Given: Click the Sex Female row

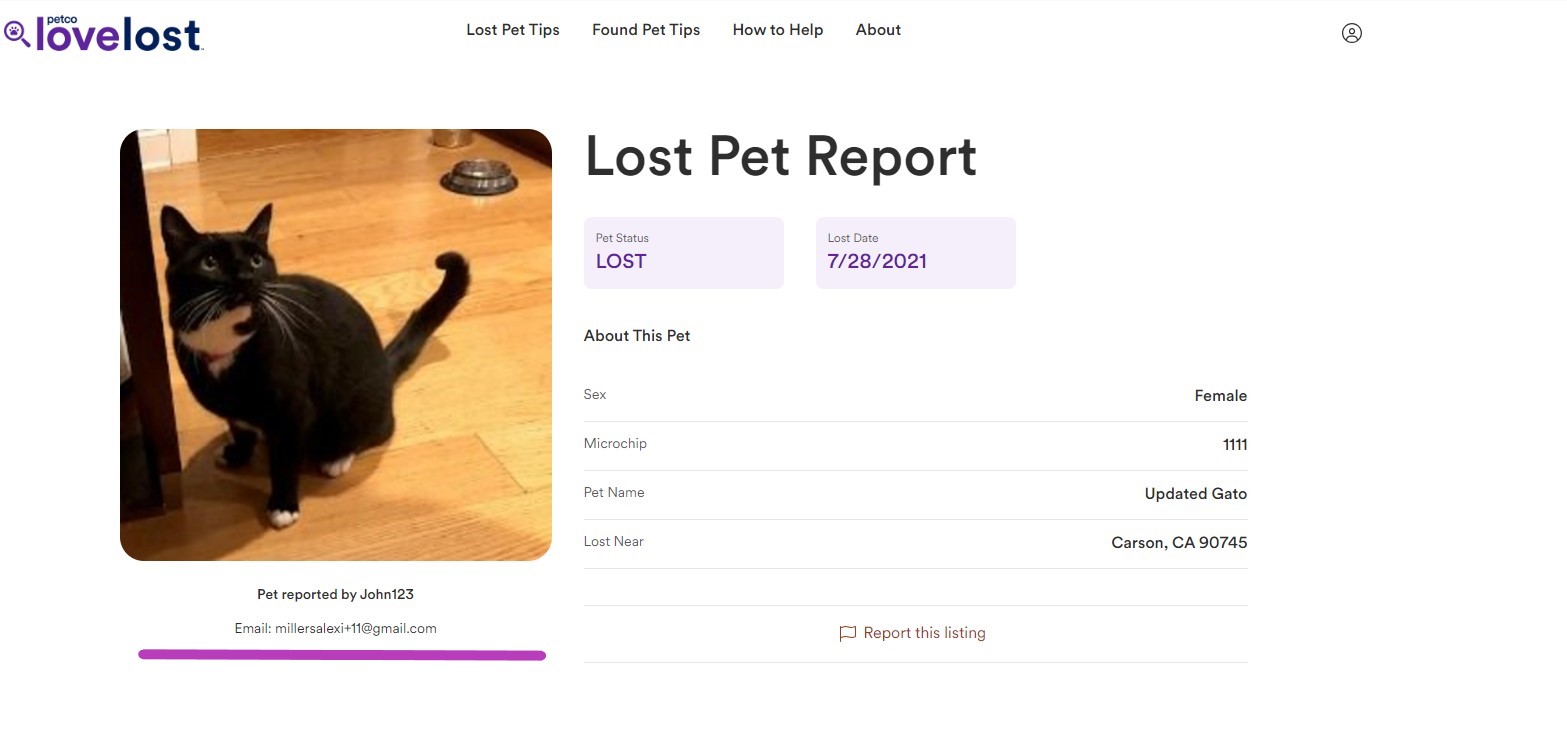Looking at the screenshot, I should (x=1220, y=395).
